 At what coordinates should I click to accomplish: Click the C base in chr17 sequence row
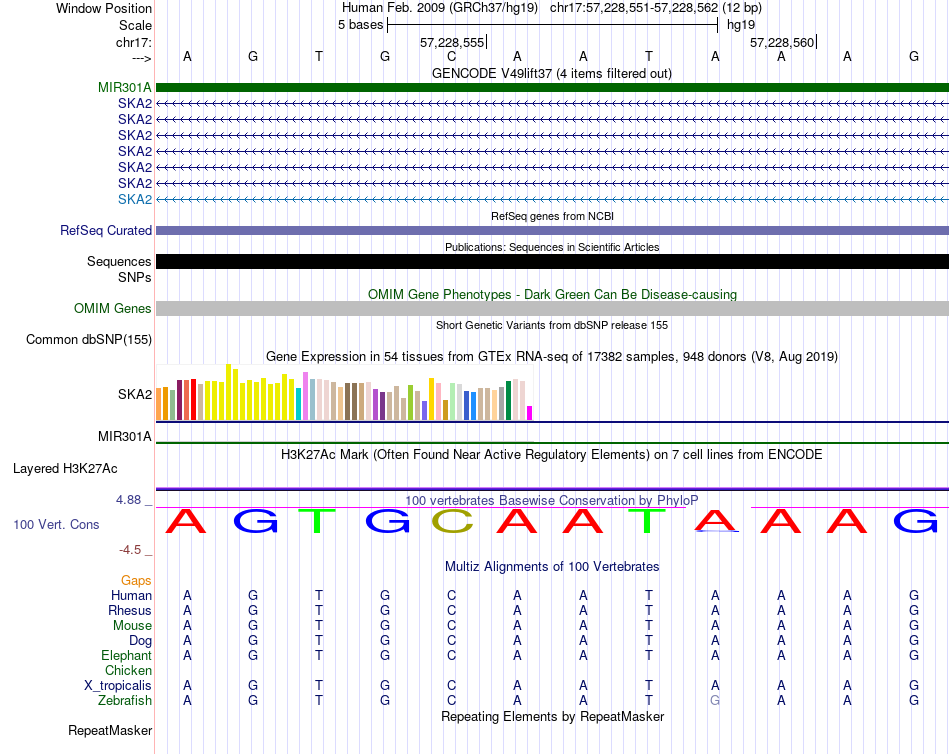coord(451,57)
